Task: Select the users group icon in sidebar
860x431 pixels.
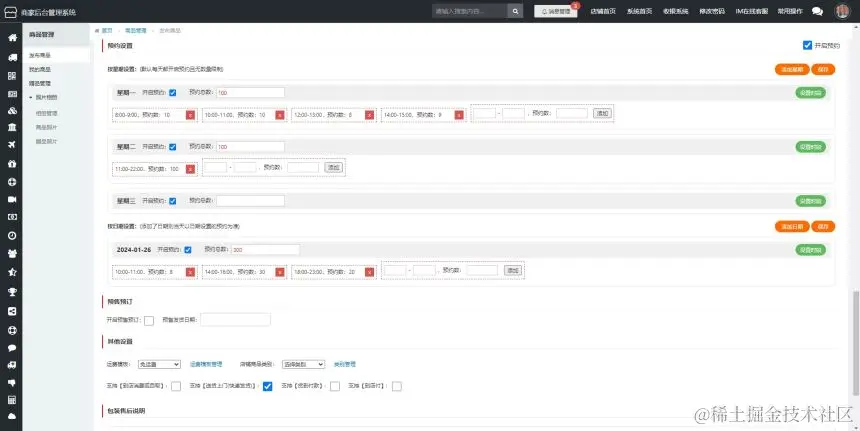Action: click(12, 253)
